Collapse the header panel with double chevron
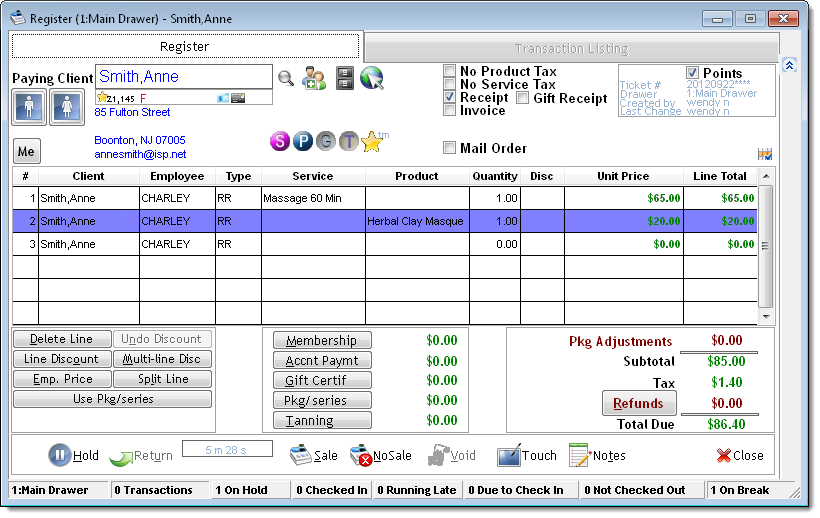The width and height of the screenshot is (820, 518). (x=789, y=65)
